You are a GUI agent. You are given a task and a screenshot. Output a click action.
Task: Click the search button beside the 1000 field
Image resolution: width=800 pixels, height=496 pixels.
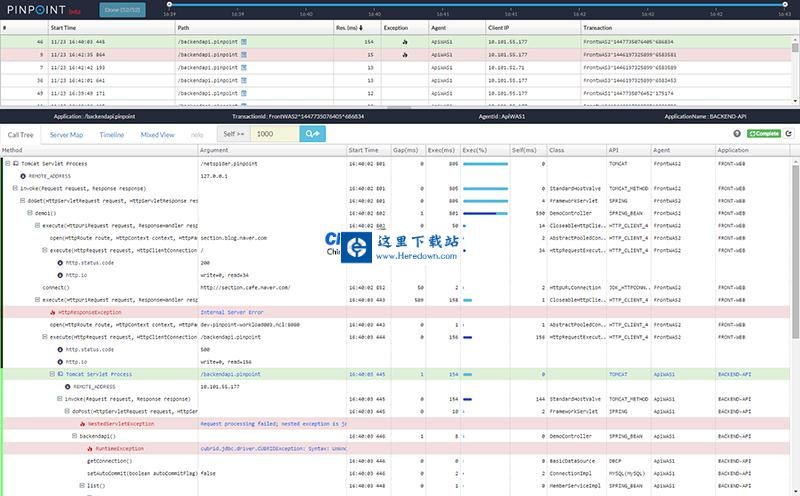pos(312,134)
